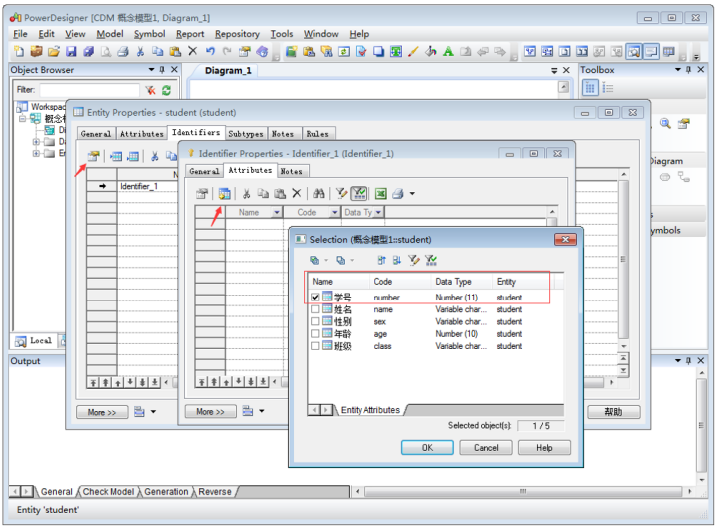Image resolution: width=717 pixels, height=529 pixels.
Task: Open the print icon dropdown arrow
Action: tap(411, 194)
